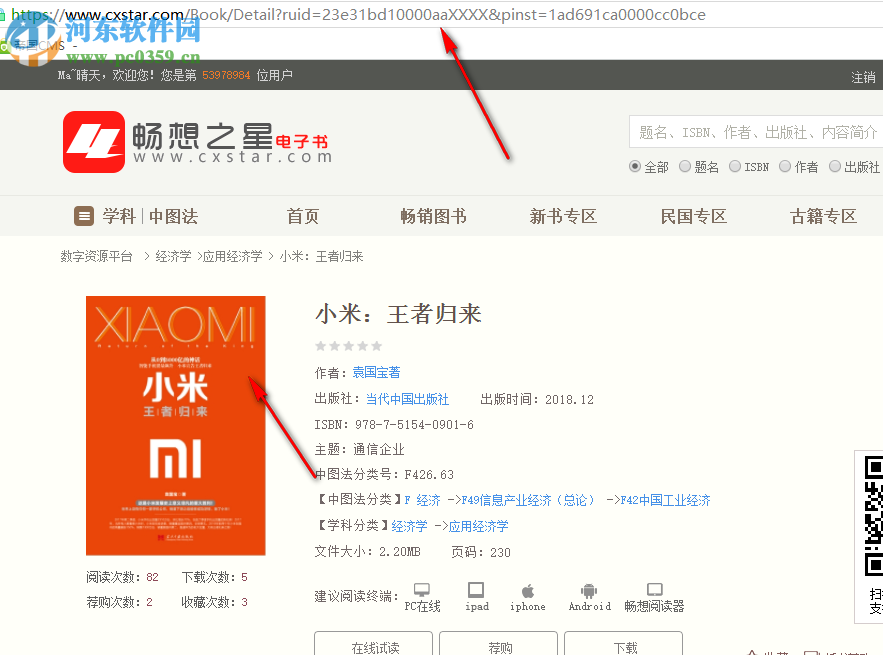This screenshot has width=883, height=655.
Task: Click the 小米：王者归来 breadcrumb text
Action: coord(322,257)
